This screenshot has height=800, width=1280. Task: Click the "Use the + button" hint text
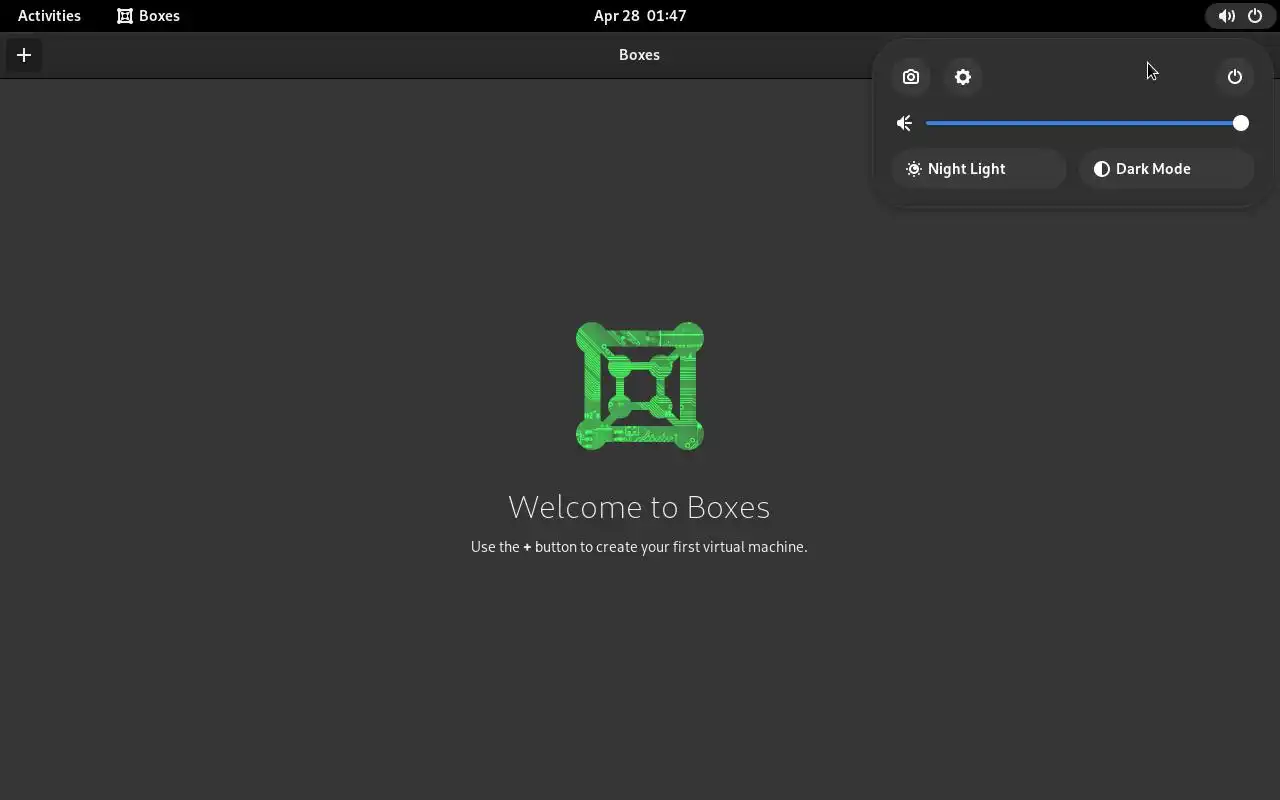tap(639, 547)
